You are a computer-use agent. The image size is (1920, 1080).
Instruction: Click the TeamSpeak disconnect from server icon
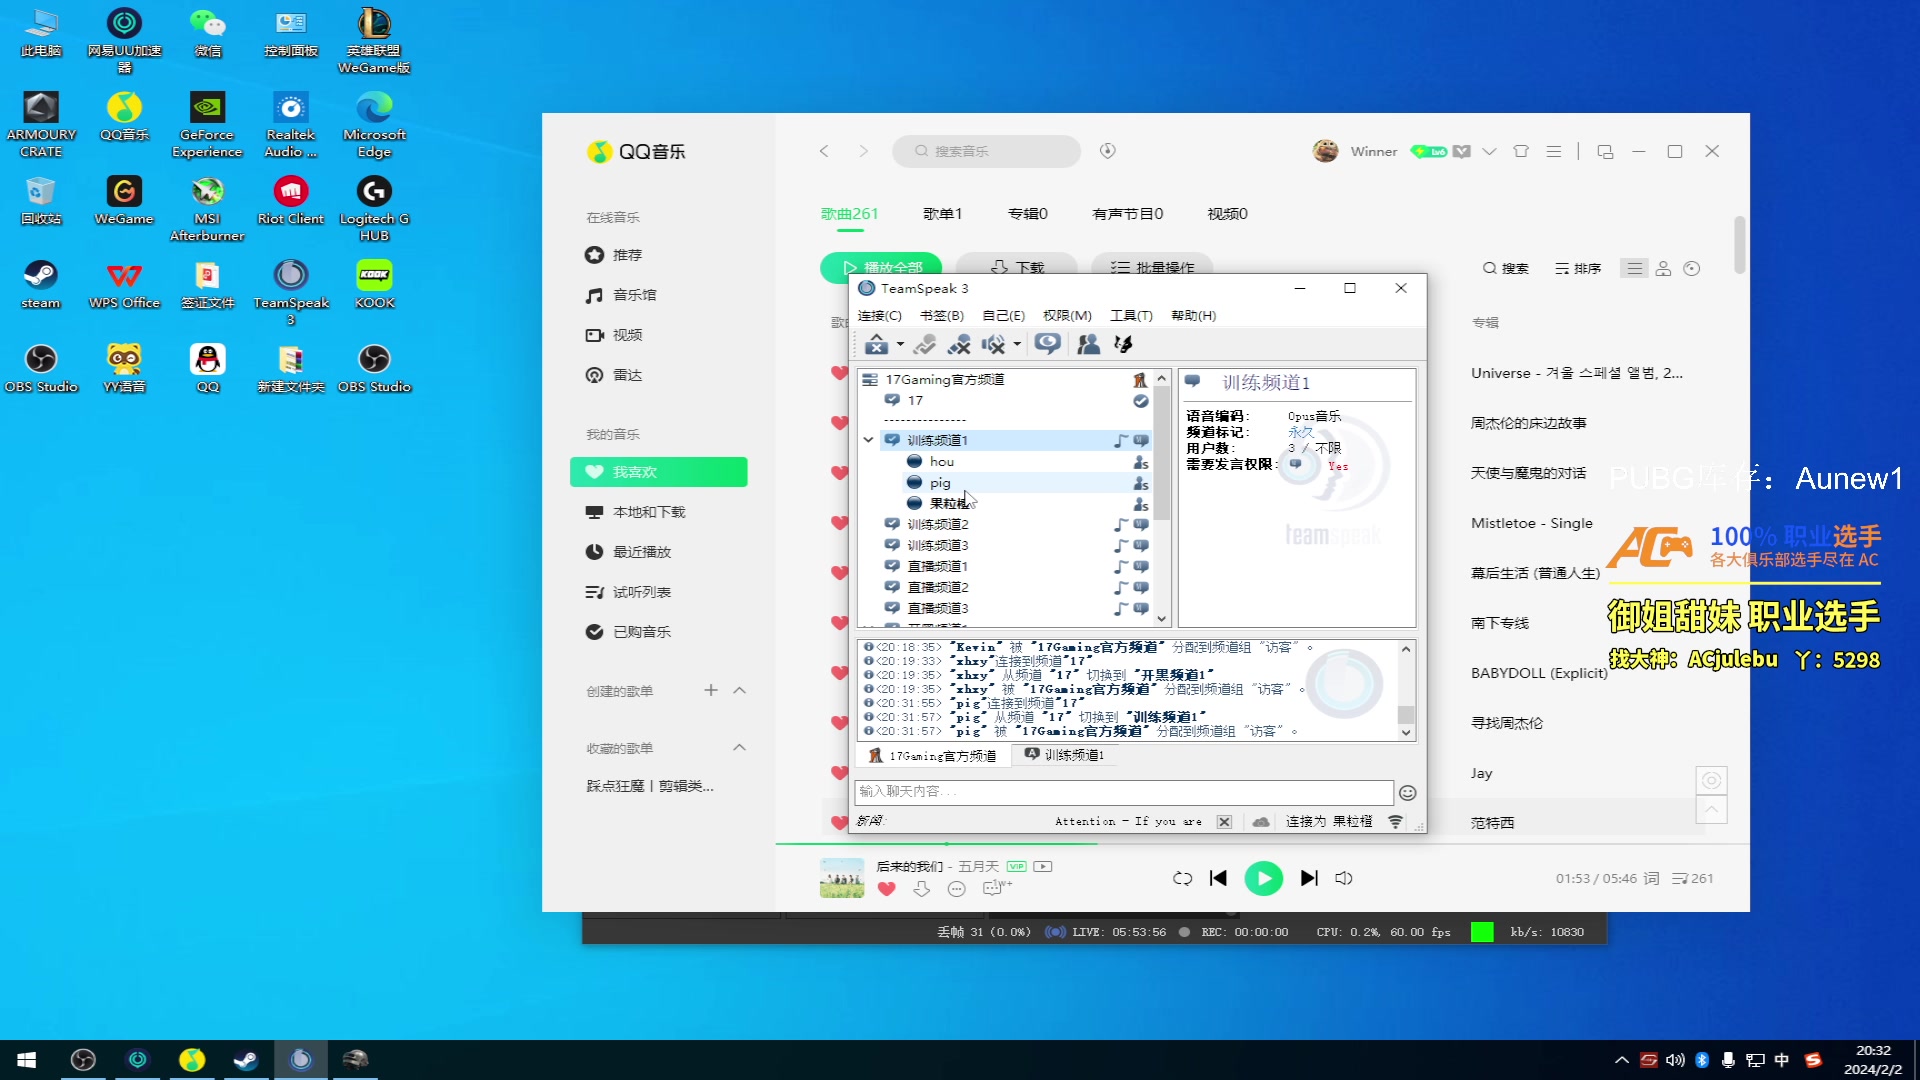click(x=876, y=344)
